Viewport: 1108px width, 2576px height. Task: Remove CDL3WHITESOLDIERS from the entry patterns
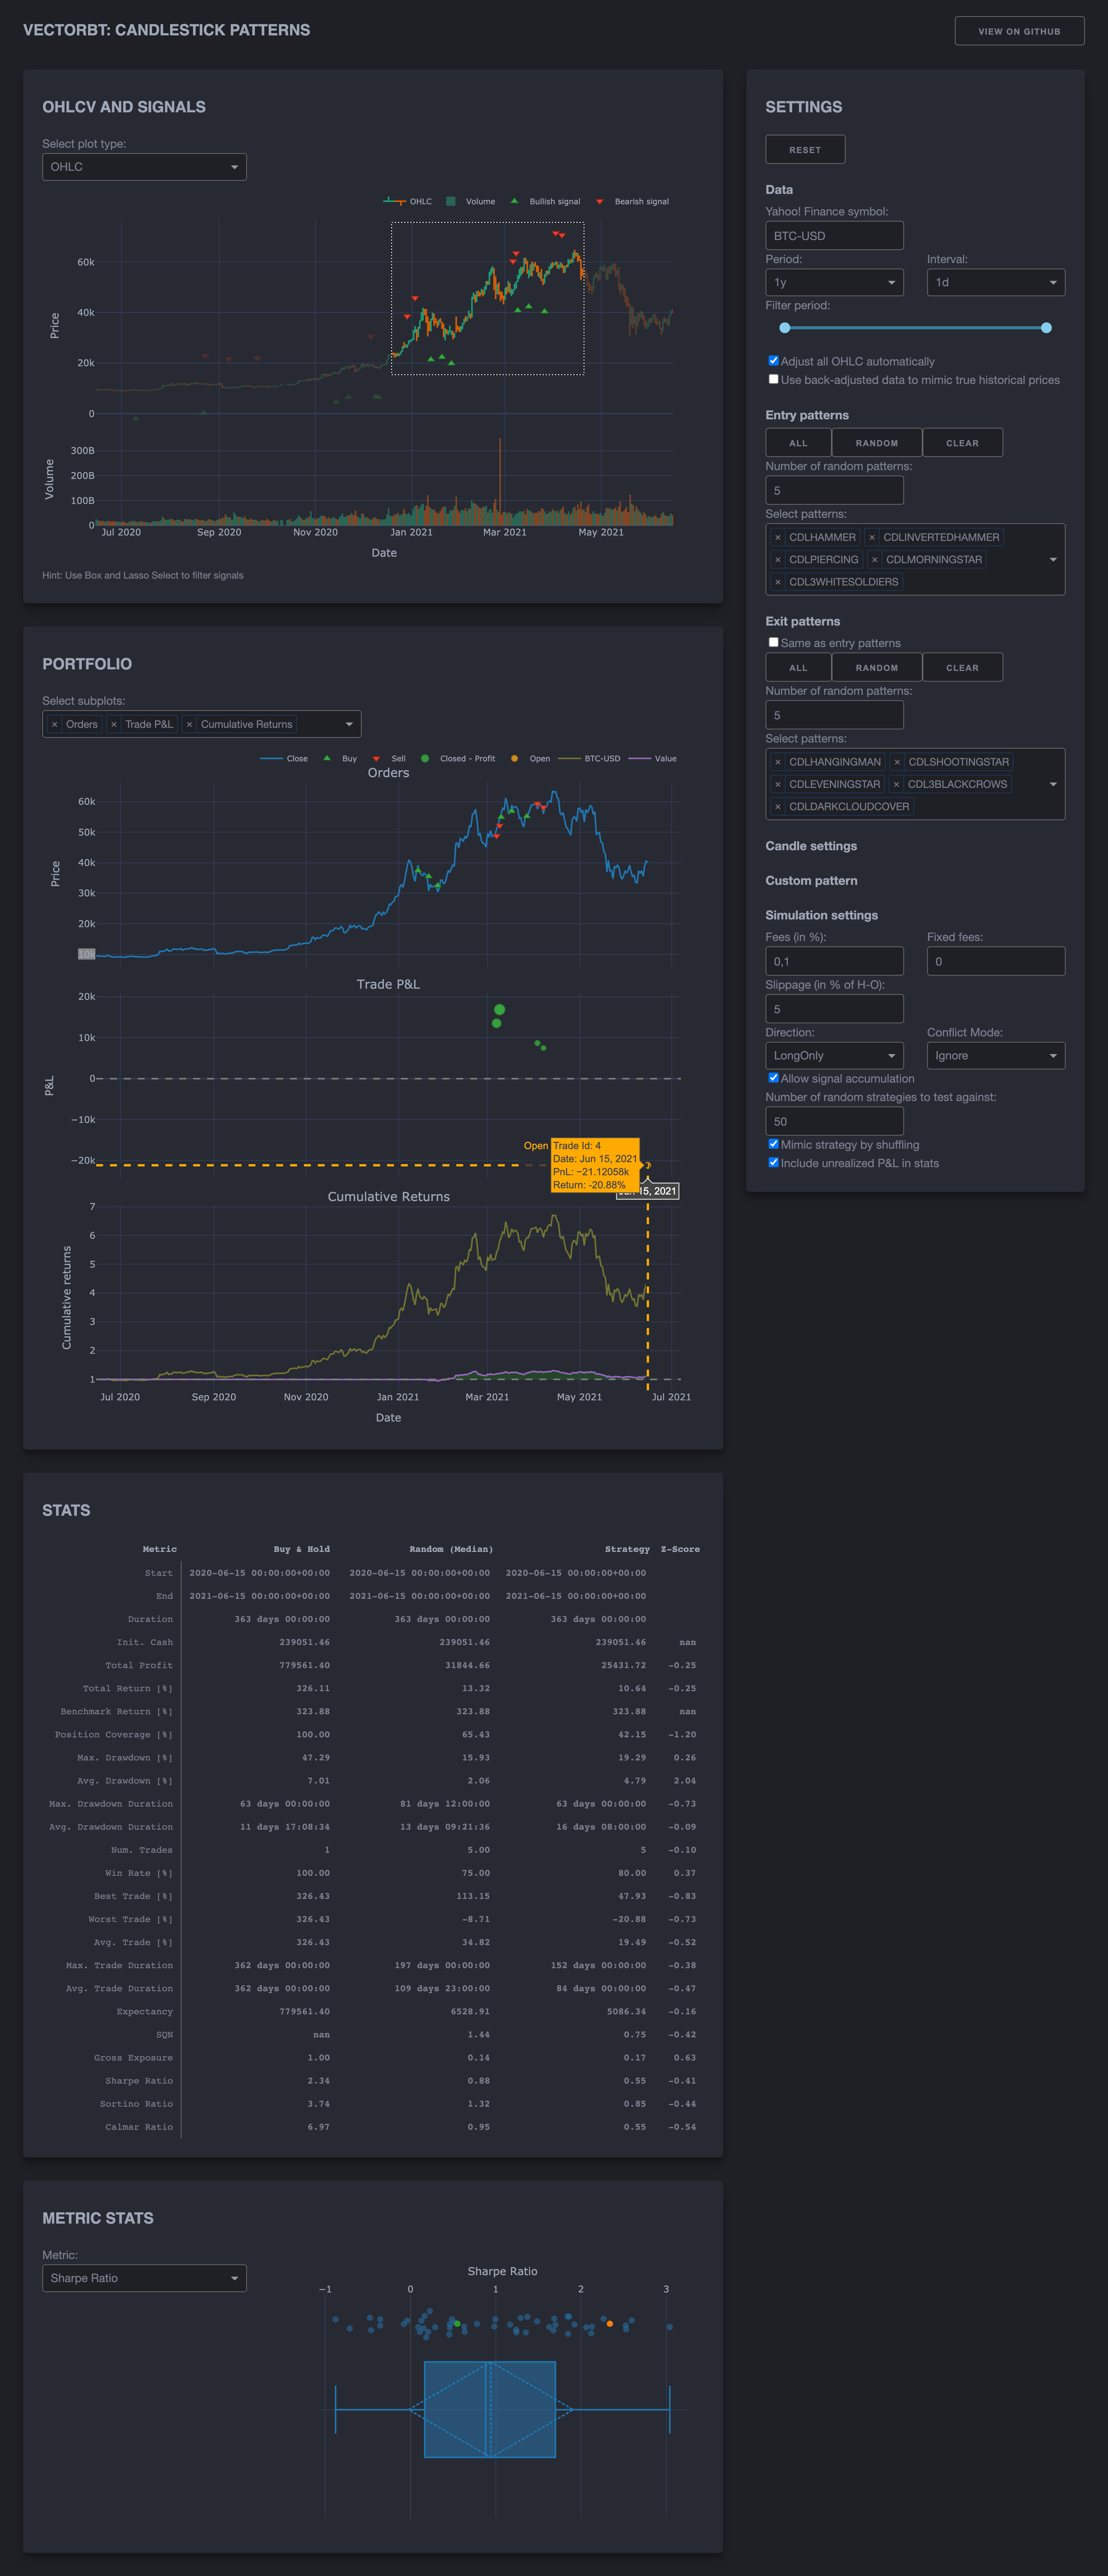778,582
